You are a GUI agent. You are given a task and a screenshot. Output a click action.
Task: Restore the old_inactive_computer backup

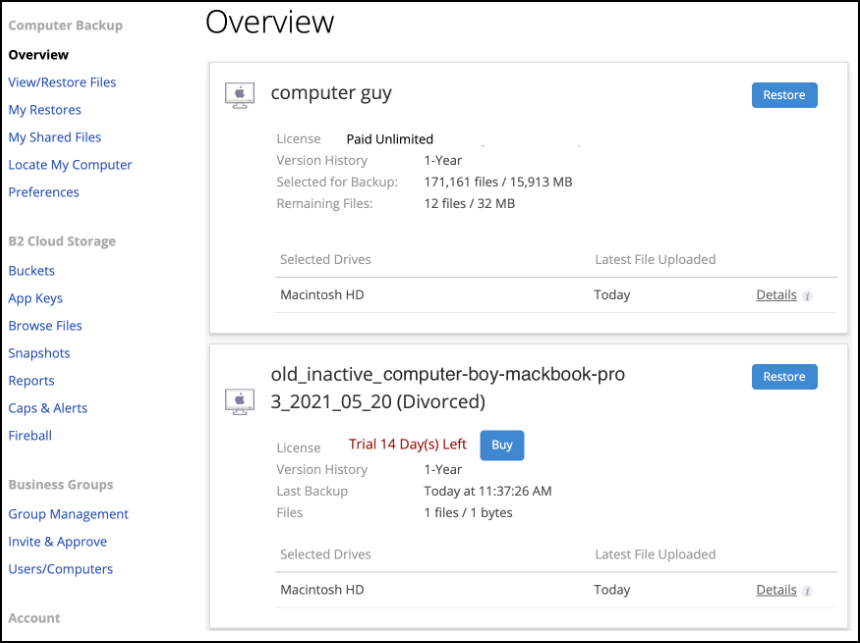(784, 377)
